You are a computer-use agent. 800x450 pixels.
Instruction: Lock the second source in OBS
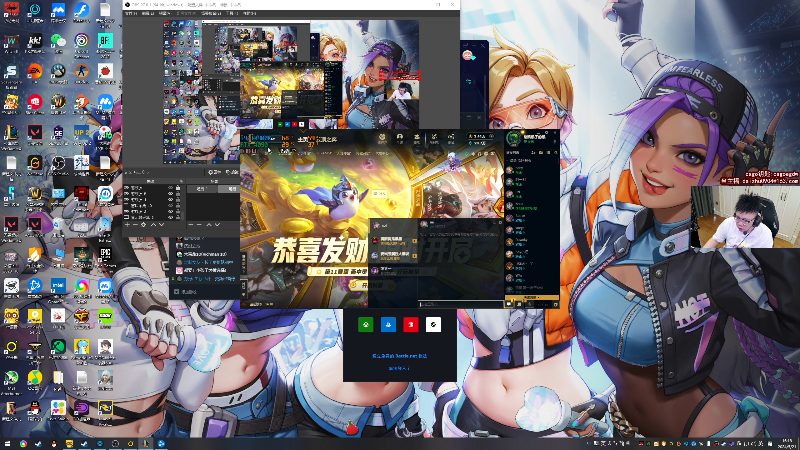click(x=178, y=194)
